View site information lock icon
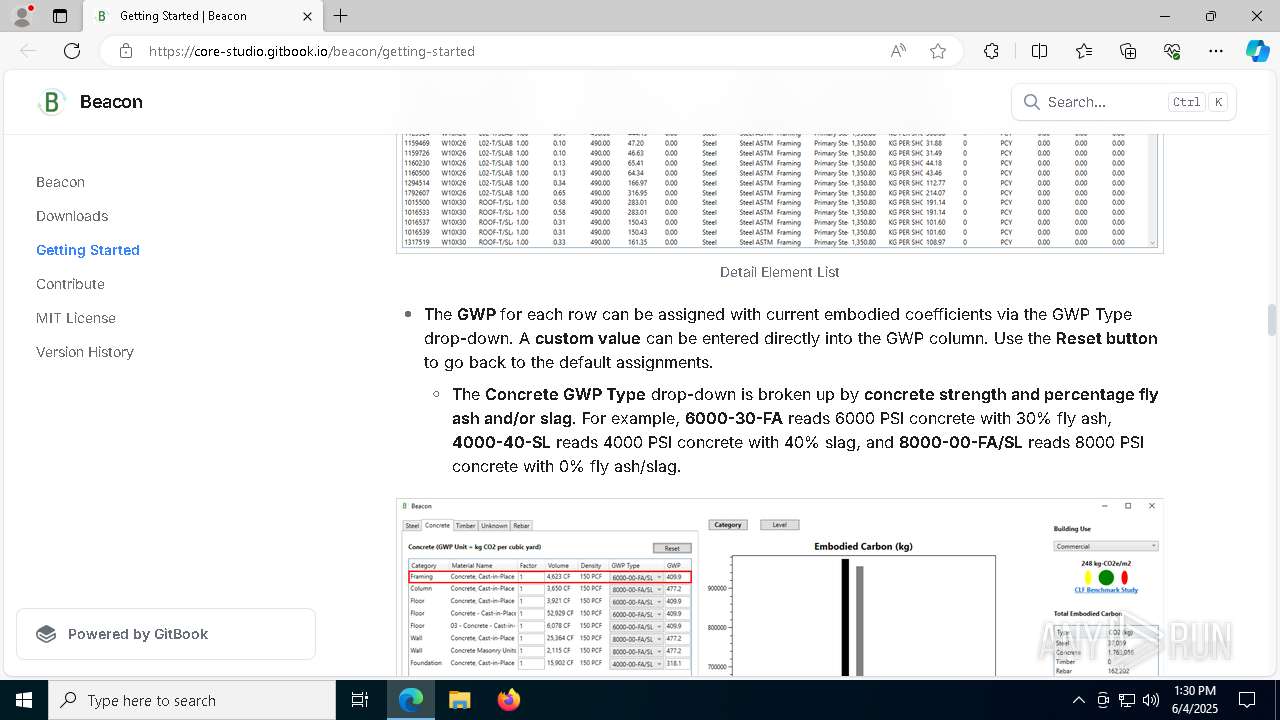The image size is (1280, 720). pyautogui.click(x=125, y=51)
